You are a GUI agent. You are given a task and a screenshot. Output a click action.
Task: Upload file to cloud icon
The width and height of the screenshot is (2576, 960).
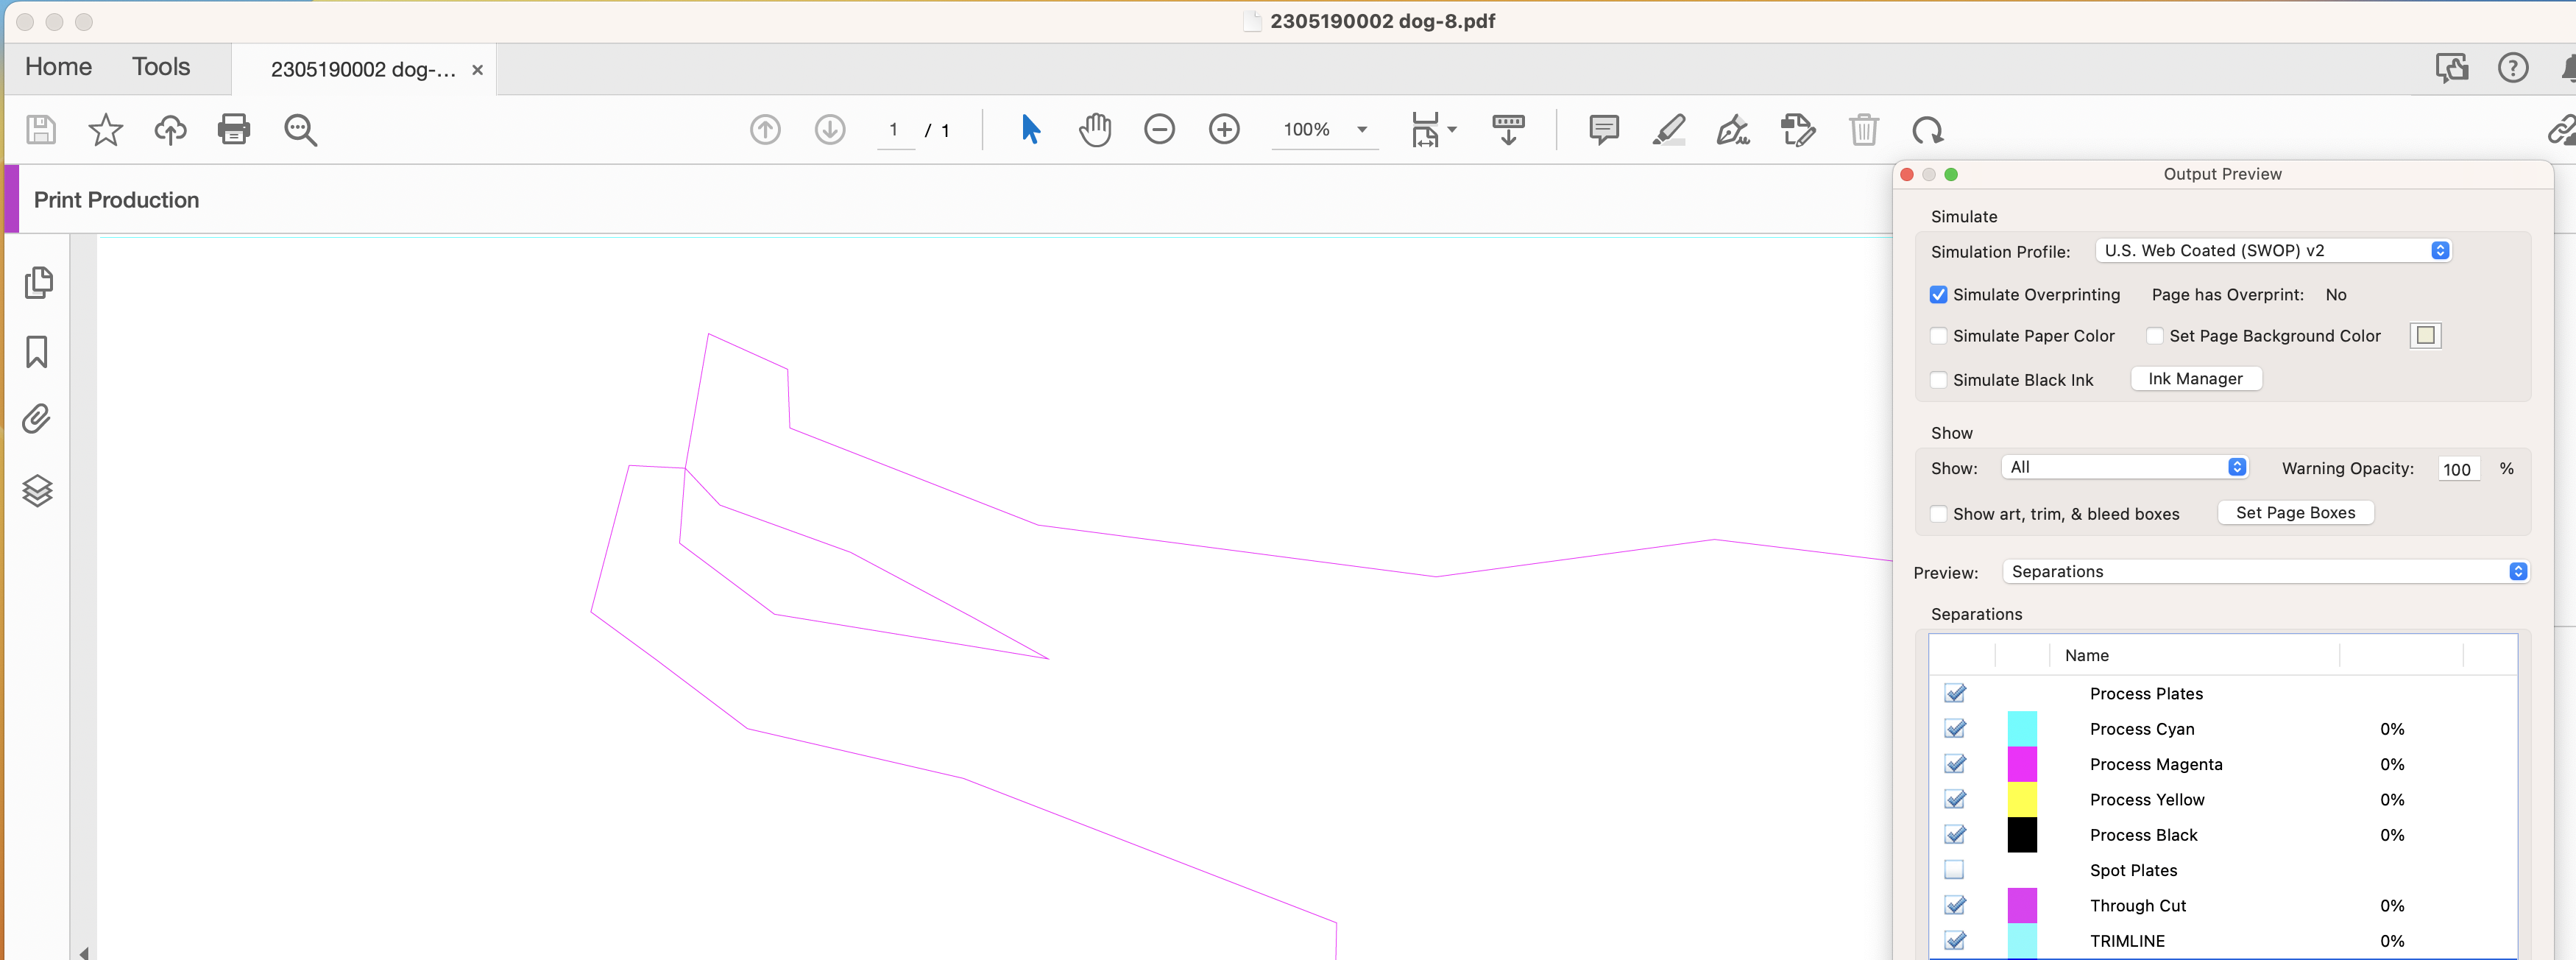pyautogui.click(x=170, y=130)
